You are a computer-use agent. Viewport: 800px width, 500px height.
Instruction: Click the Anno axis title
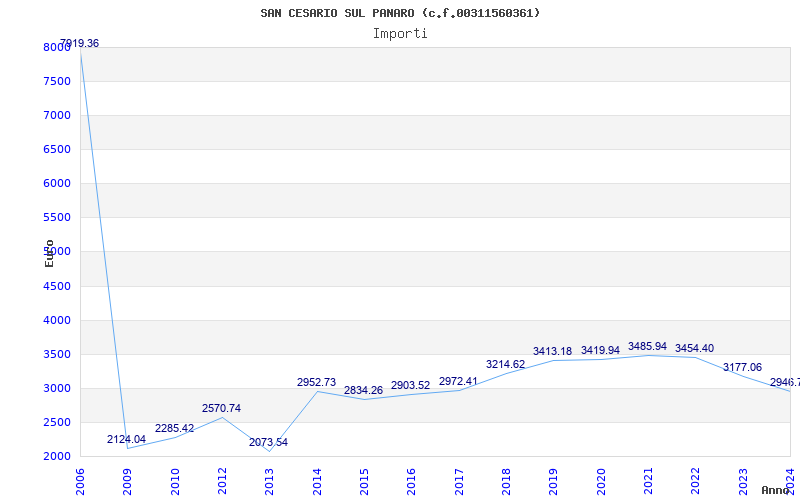pyautogui.click(x=775, y=490)
